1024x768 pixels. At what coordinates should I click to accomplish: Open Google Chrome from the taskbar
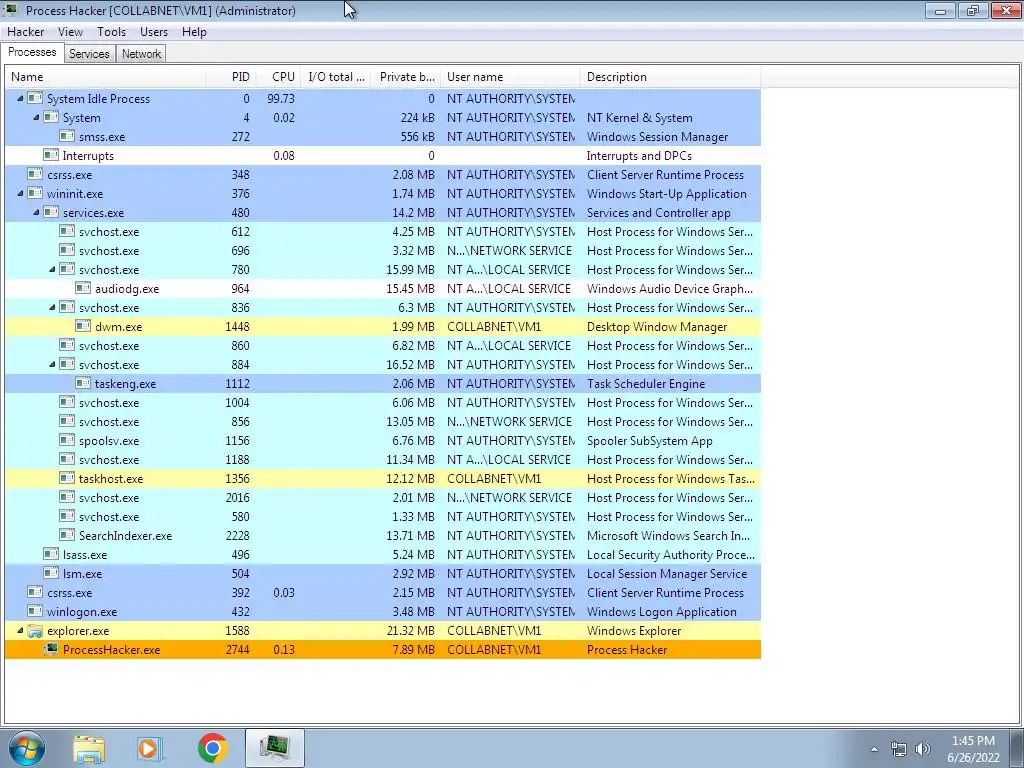click(212, 748)
